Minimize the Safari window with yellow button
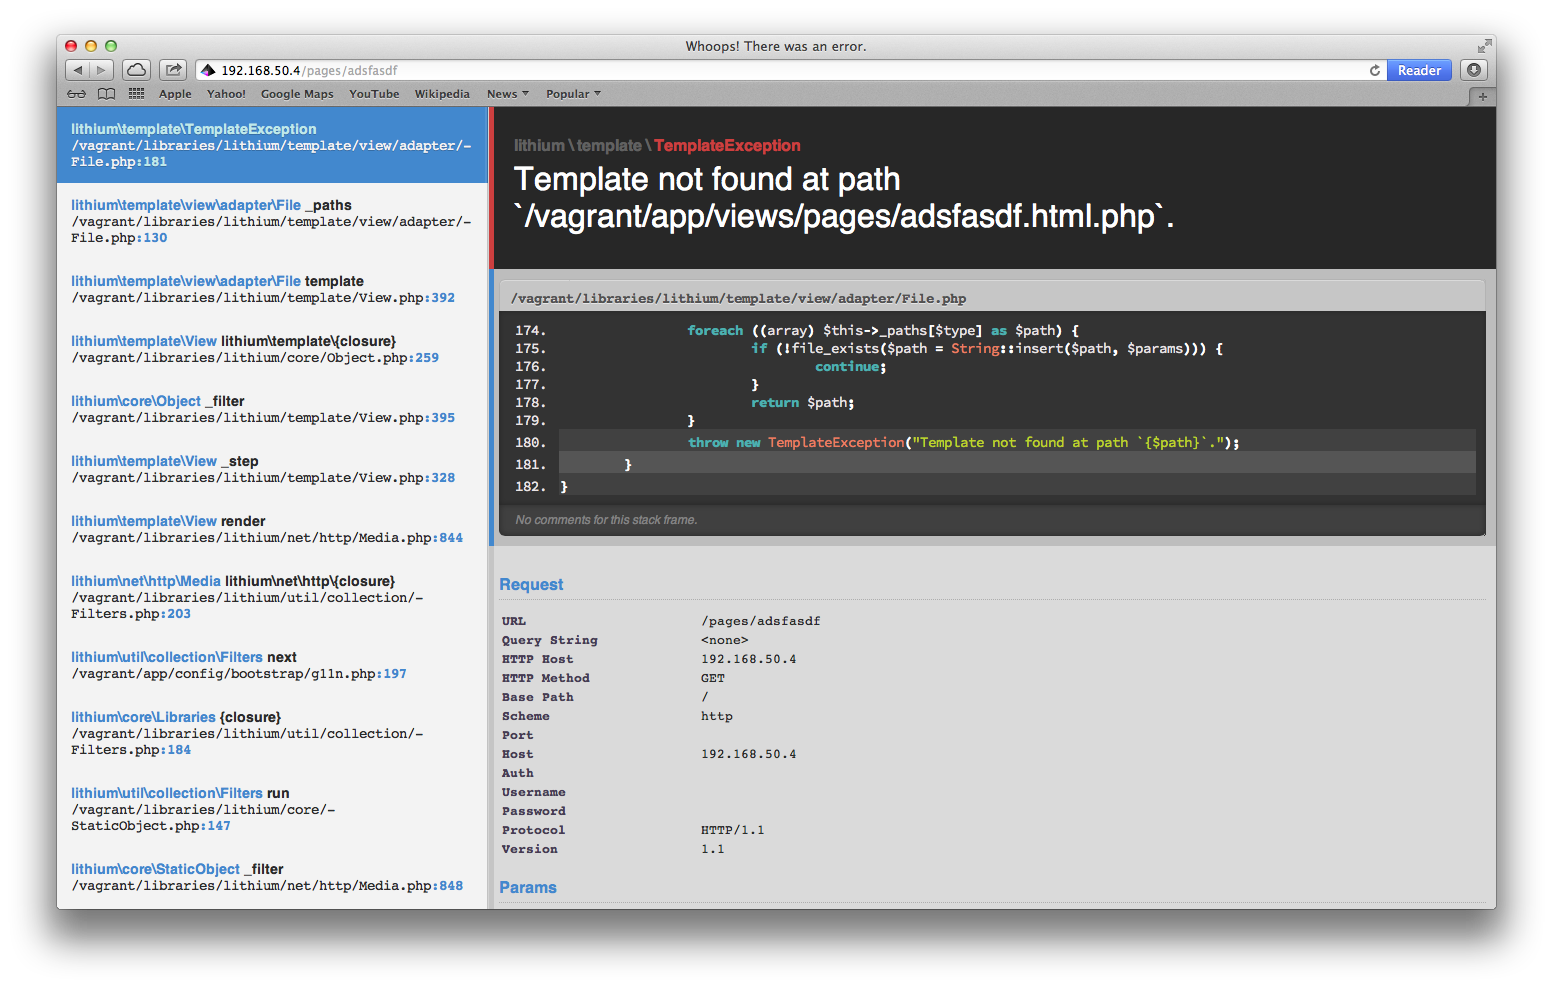This screenshot has width=1553, height=988. (91, 46)
